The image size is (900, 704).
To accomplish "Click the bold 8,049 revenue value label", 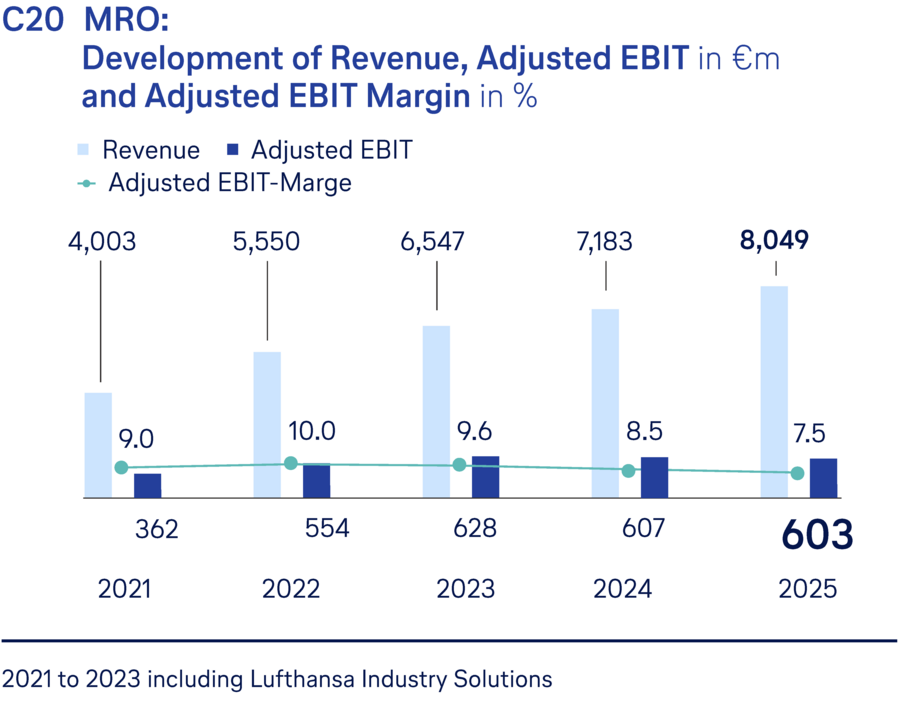I will pyautogui.click(x=775, y=241).
